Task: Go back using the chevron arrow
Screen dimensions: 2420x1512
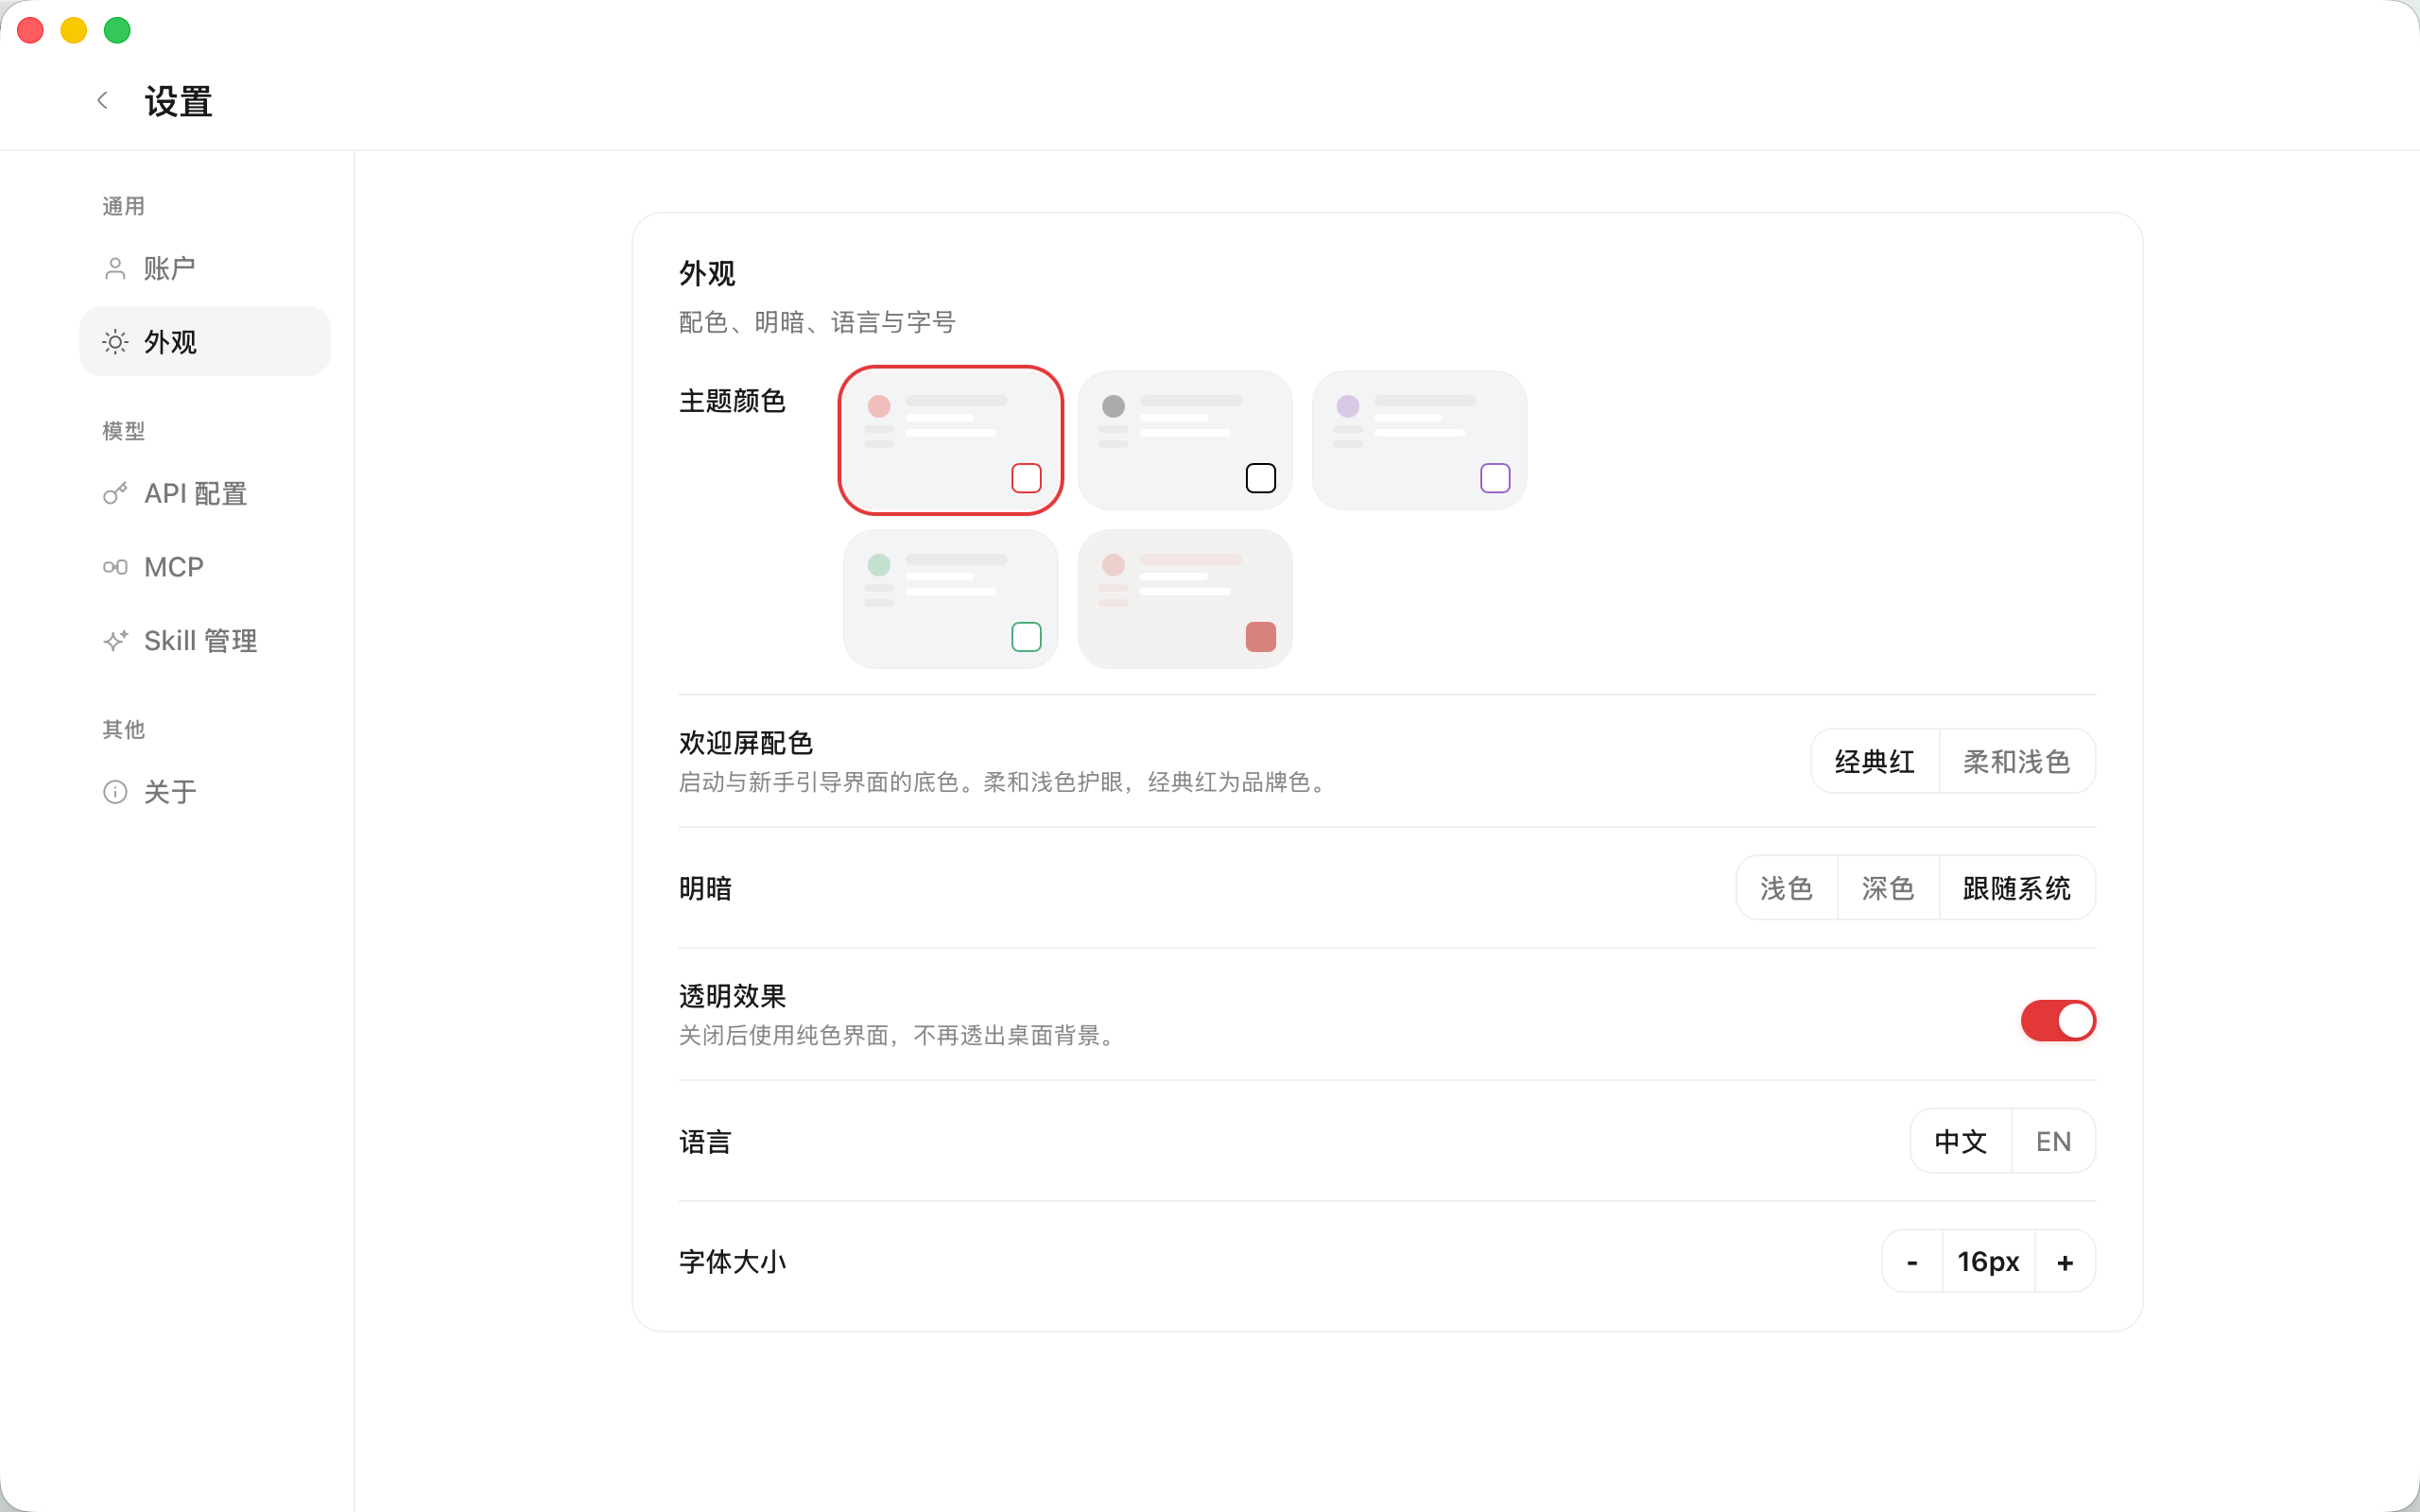Action: tap(102, 100)
